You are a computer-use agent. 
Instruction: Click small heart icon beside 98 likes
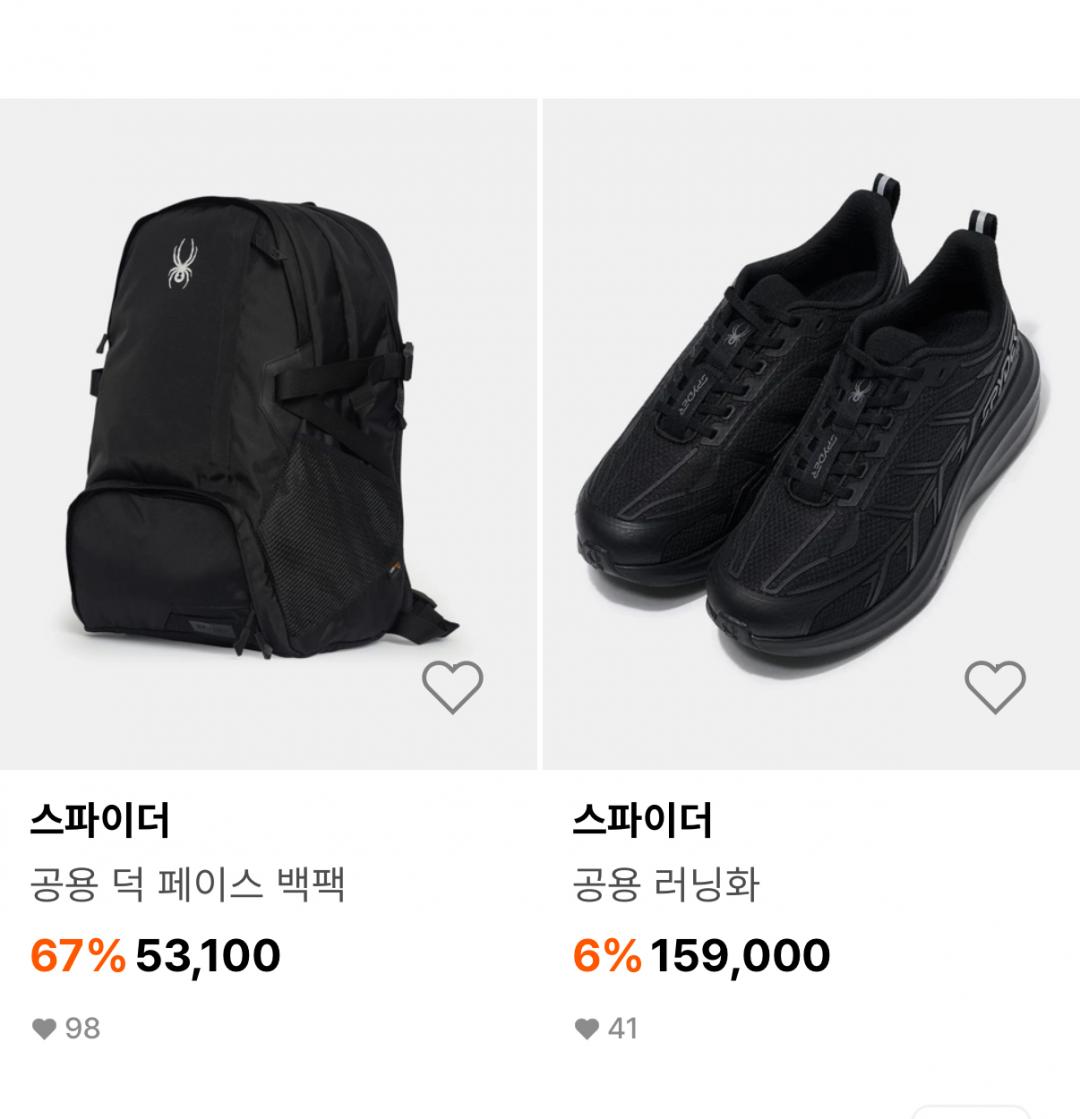[x=44, y=1029]
